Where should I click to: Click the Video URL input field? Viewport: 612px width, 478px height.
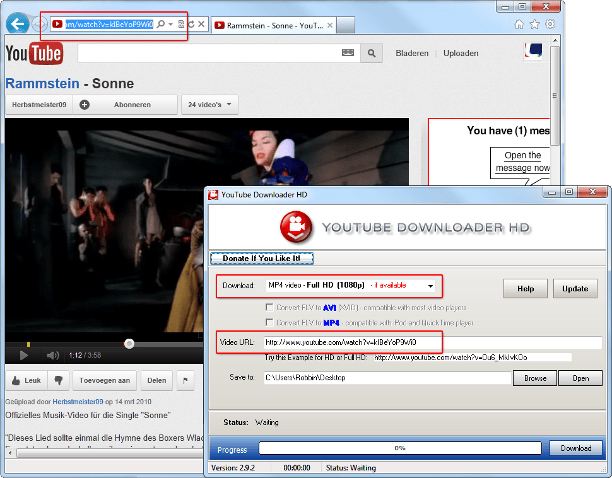click(x=432, y=343)
